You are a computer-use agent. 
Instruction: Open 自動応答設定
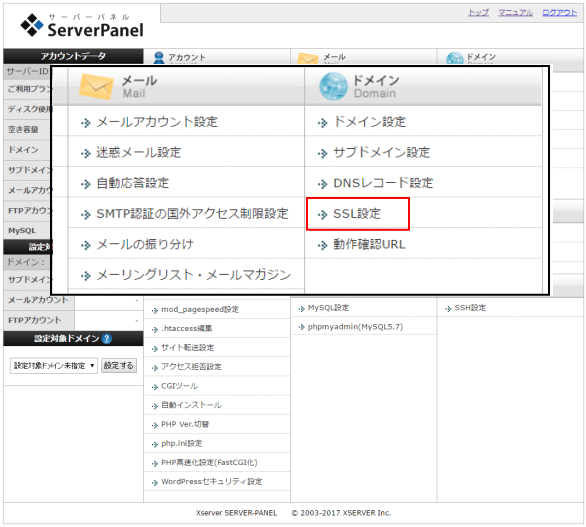click(x=133, y=183)
